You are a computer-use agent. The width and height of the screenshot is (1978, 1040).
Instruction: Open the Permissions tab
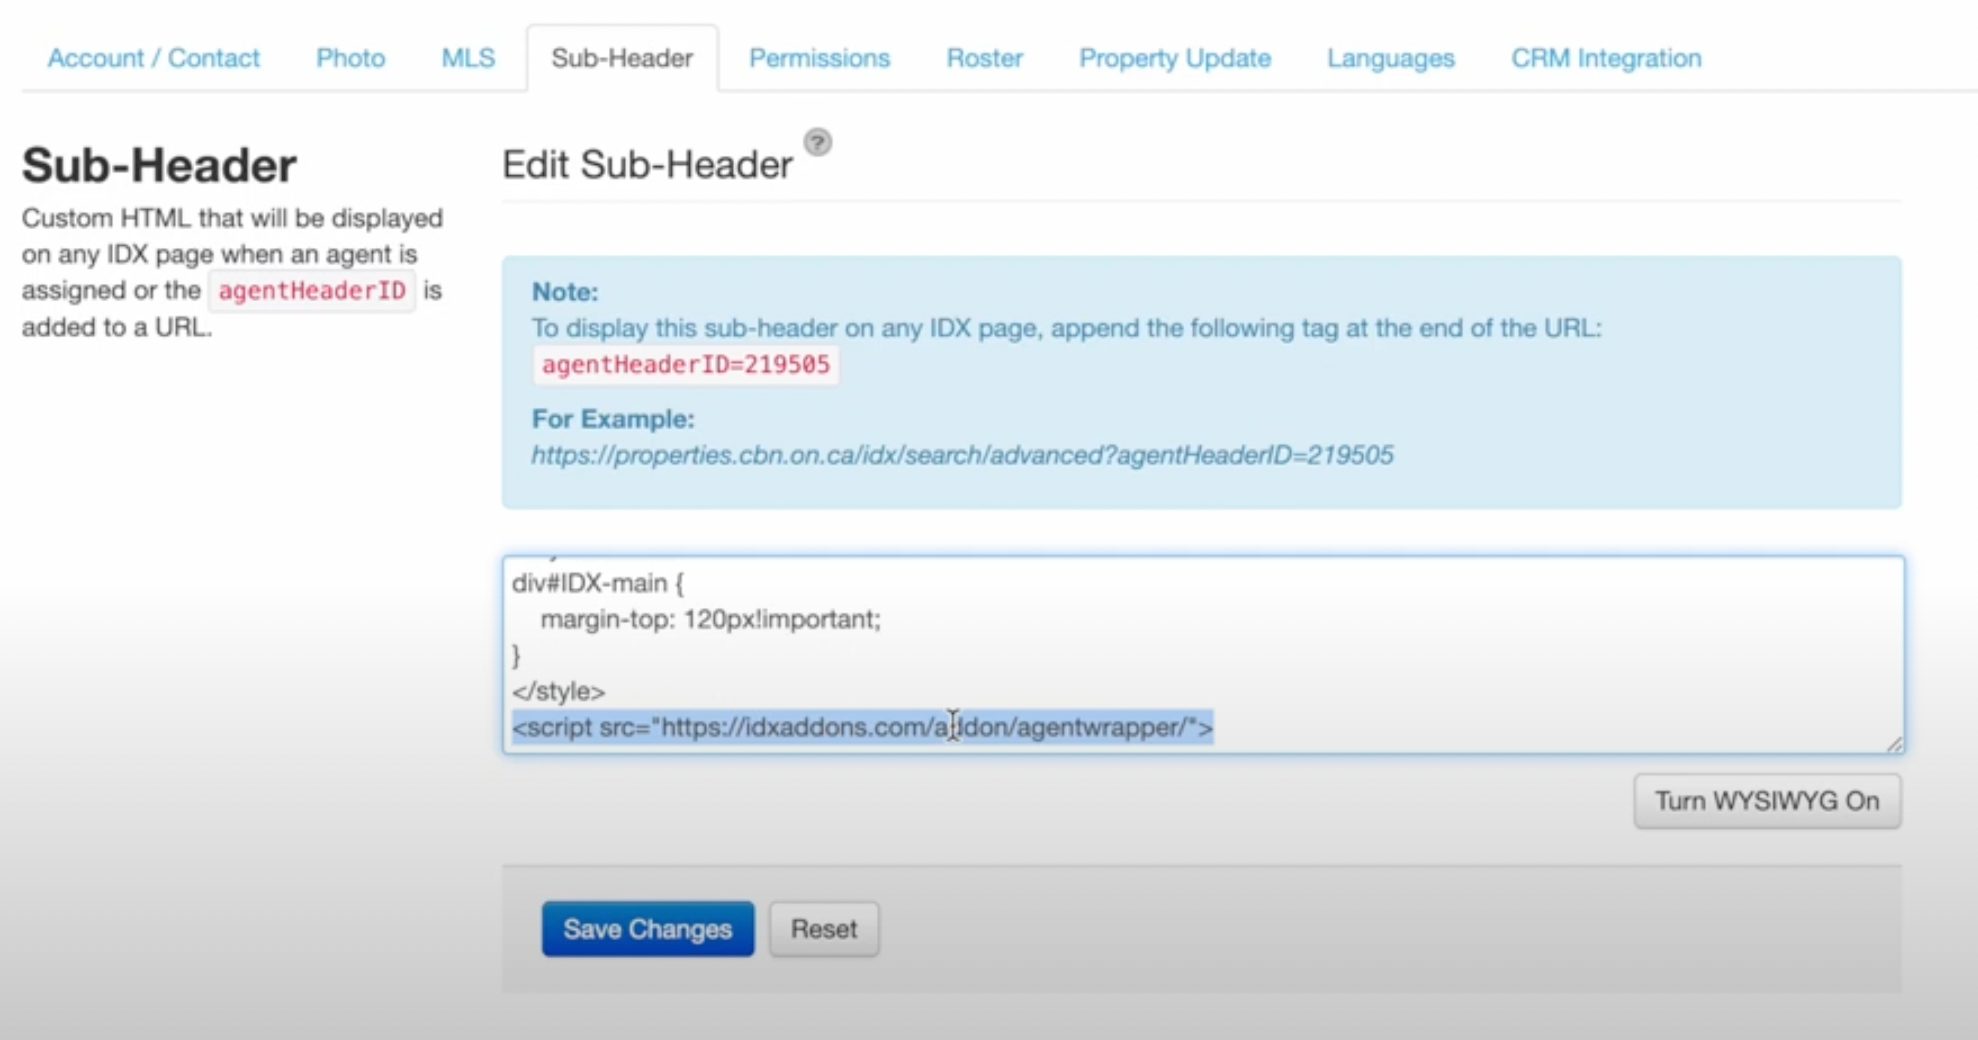click(819, 58)
